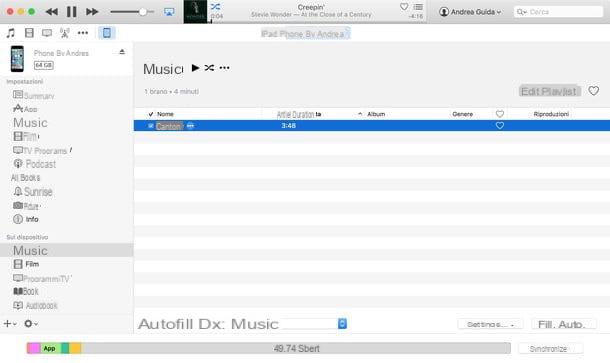Skip forward to the next track

click(92, 12)
